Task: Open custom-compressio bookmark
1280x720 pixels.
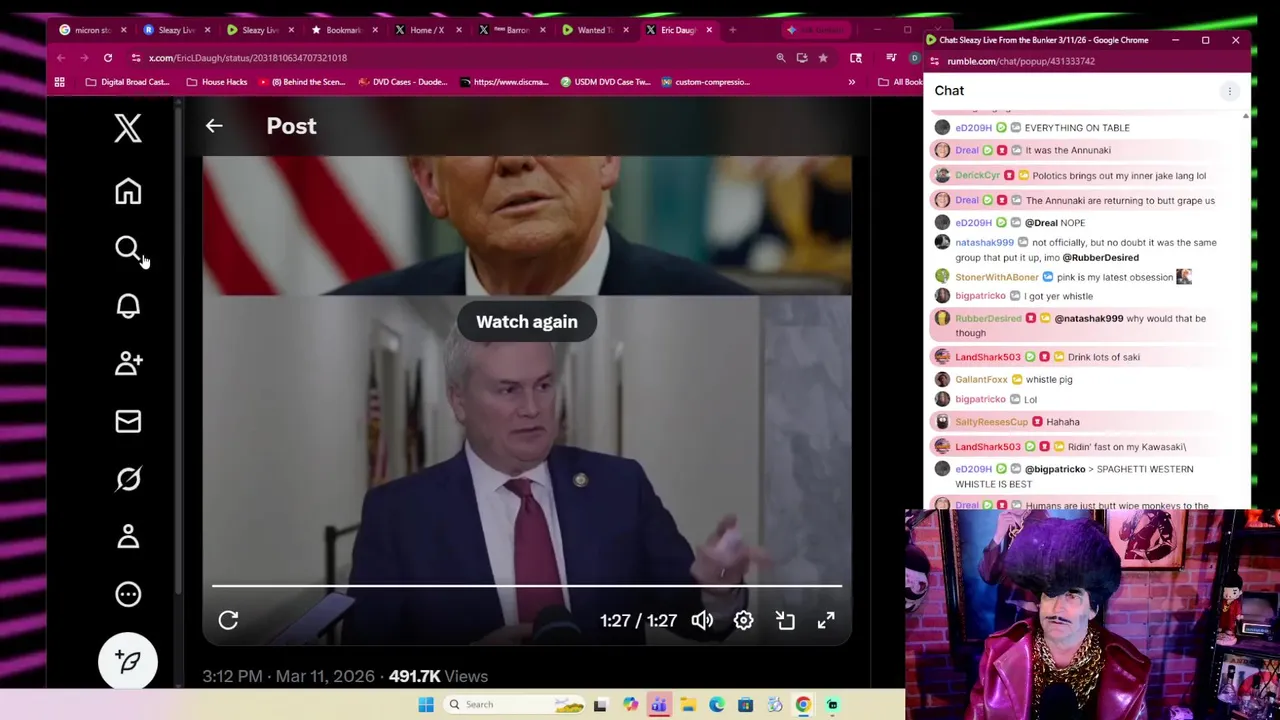Action: (705, 82)
